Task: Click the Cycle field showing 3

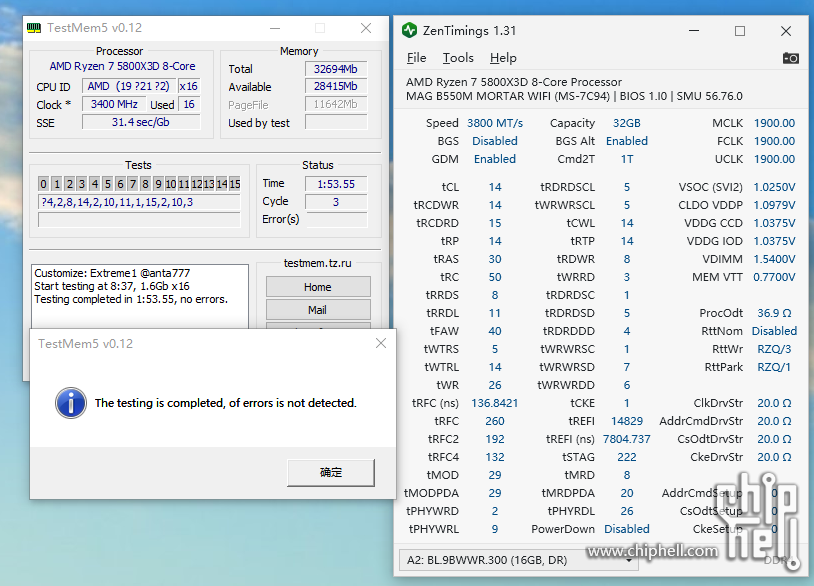Action: coord(336,202)
